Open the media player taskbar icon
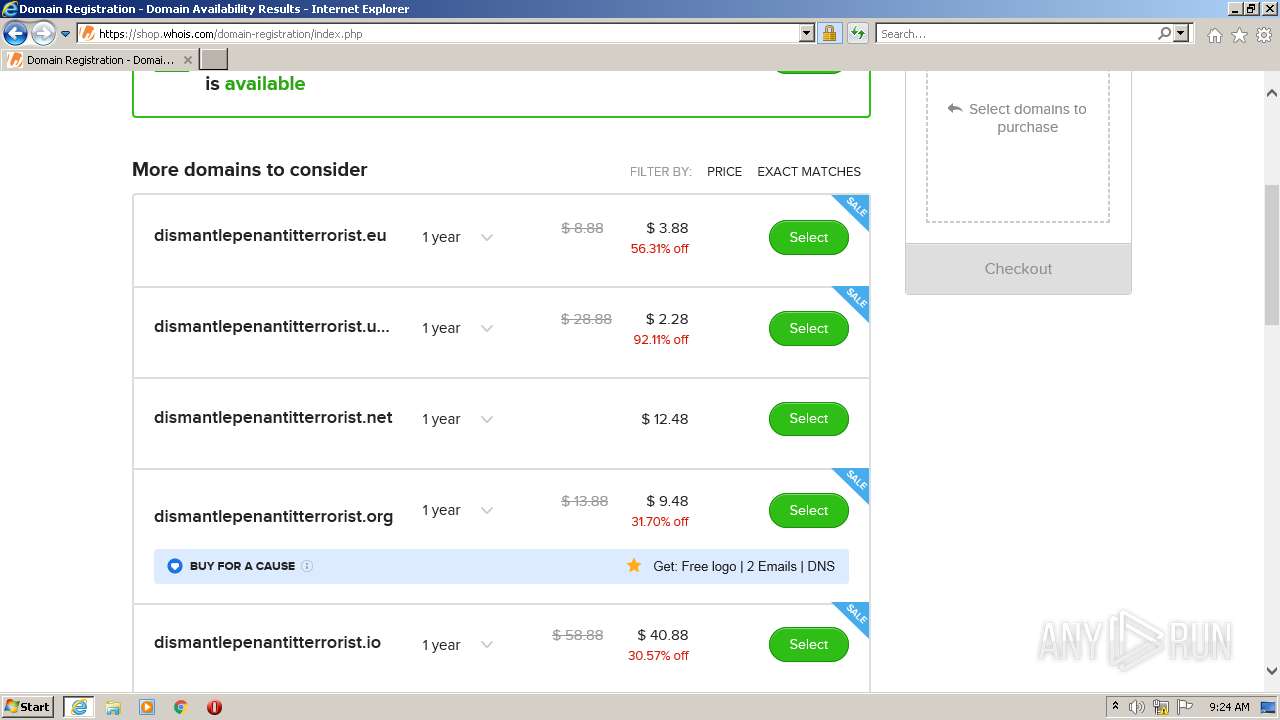Screen dimensions: 1280x720 point(147,707)
